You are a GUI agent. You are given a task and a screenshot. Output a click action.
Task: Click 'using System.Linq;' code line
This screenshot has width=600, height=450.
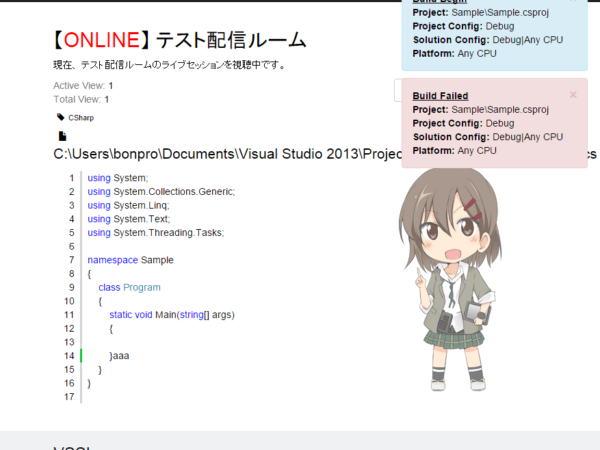pos(128,205)
